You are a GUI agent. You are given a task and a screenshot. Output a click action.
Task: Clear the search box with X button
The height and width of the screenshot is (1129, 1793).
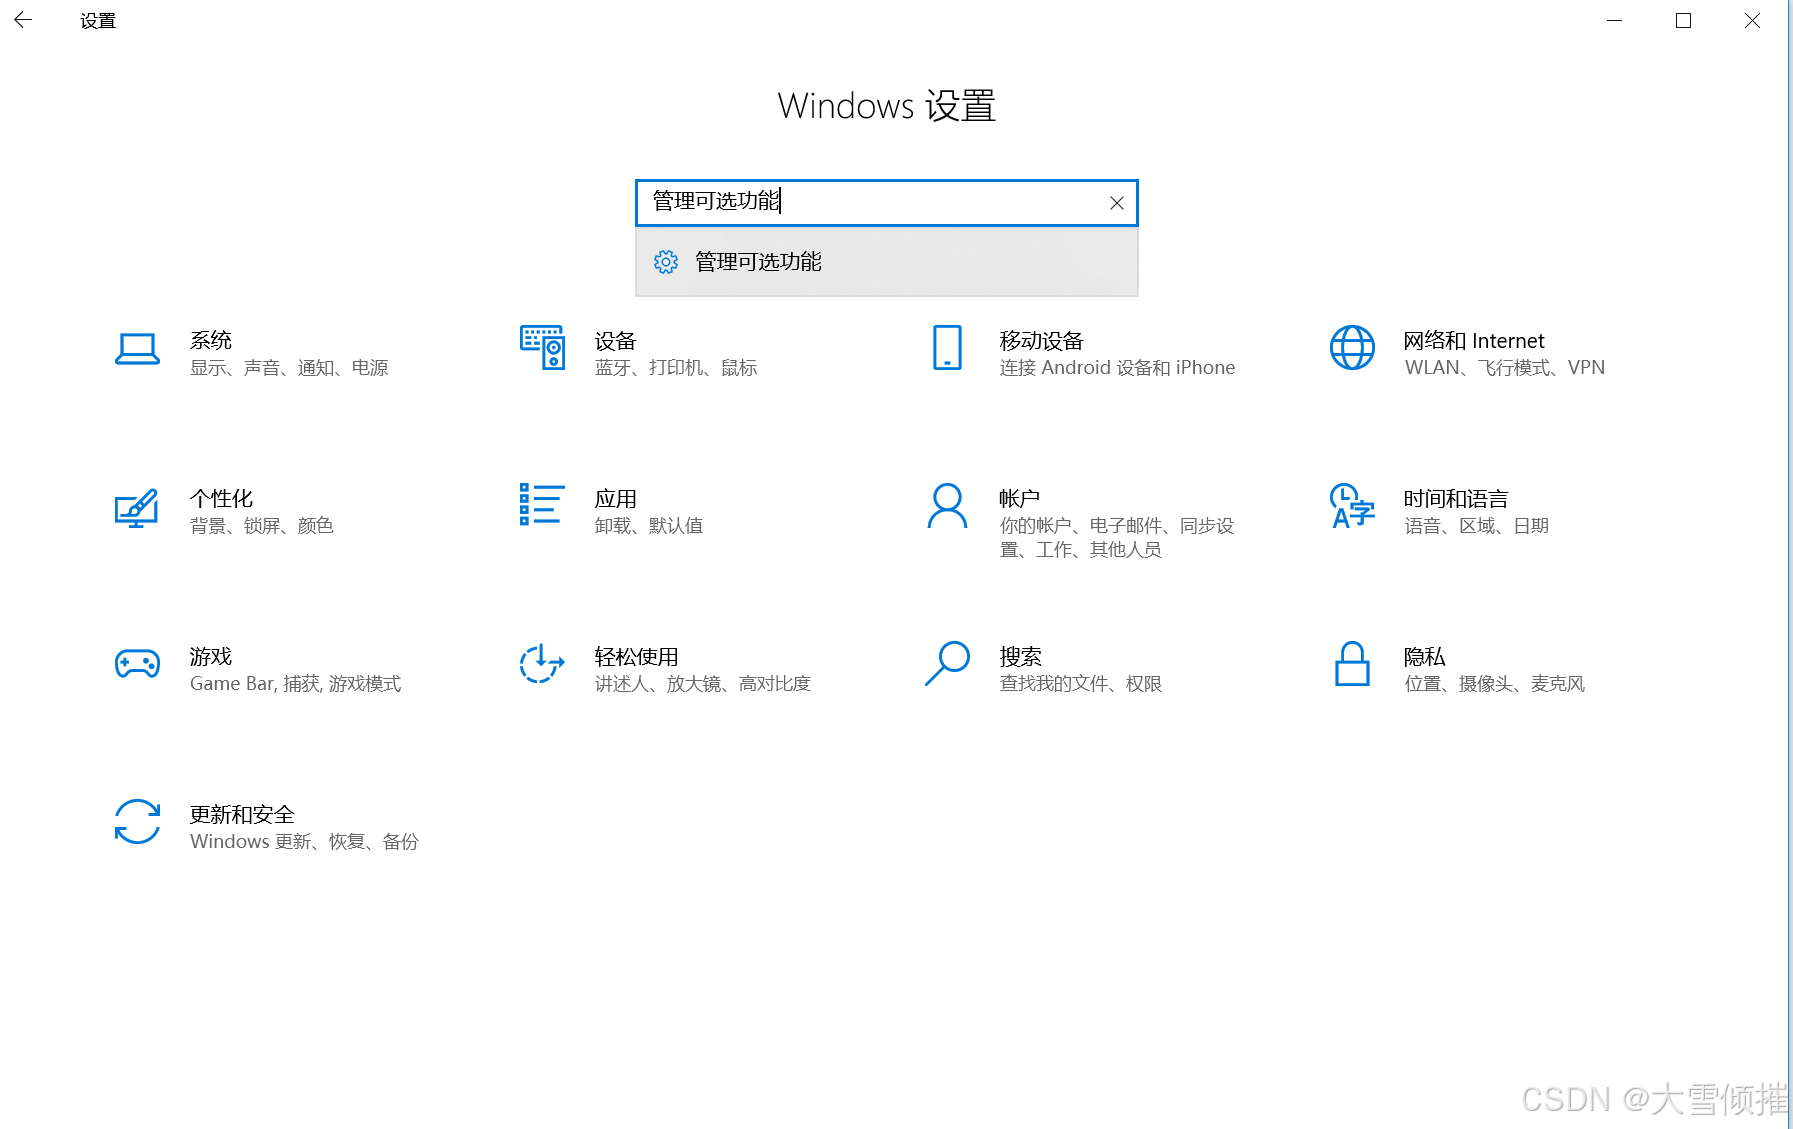[x=1117, y=203]
